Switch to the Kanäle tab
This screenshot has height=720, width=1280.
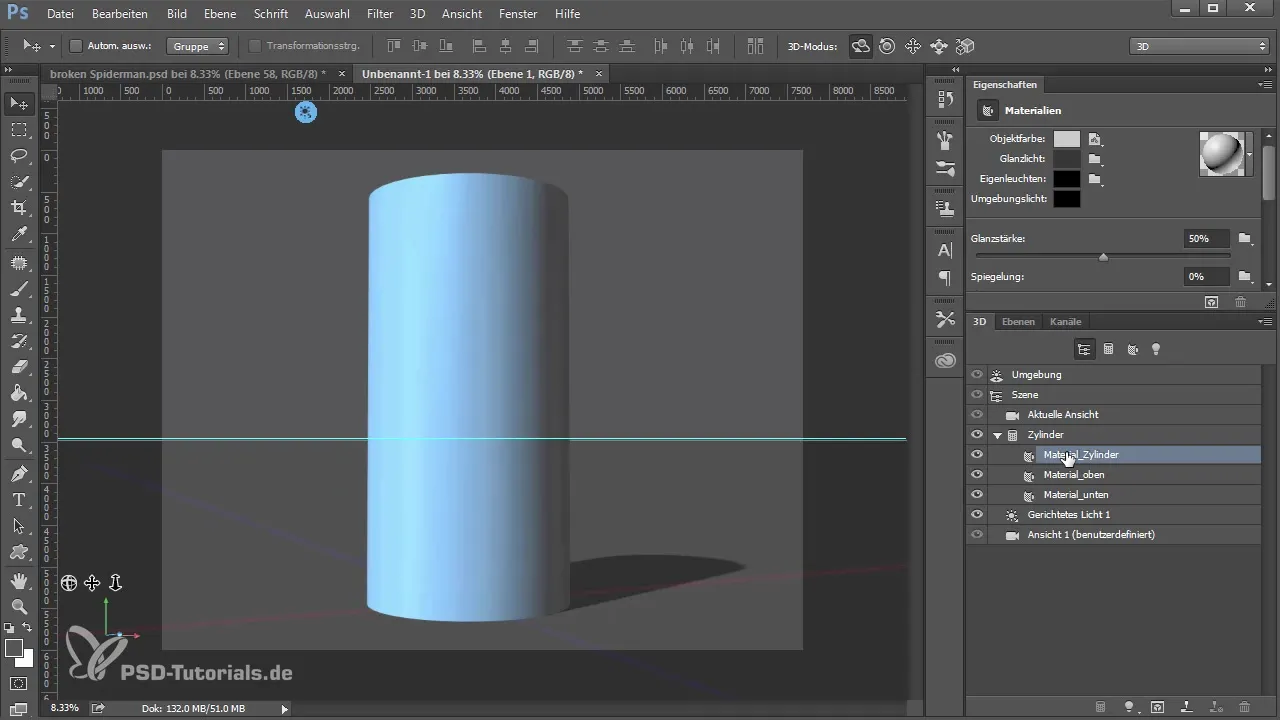(x=1066, y=322)
